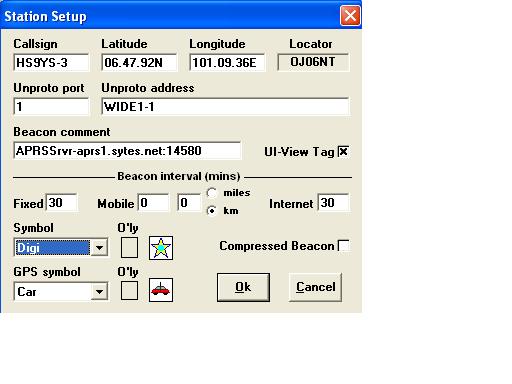Click the Latitude field 06.47.92N

click(139, 62)
